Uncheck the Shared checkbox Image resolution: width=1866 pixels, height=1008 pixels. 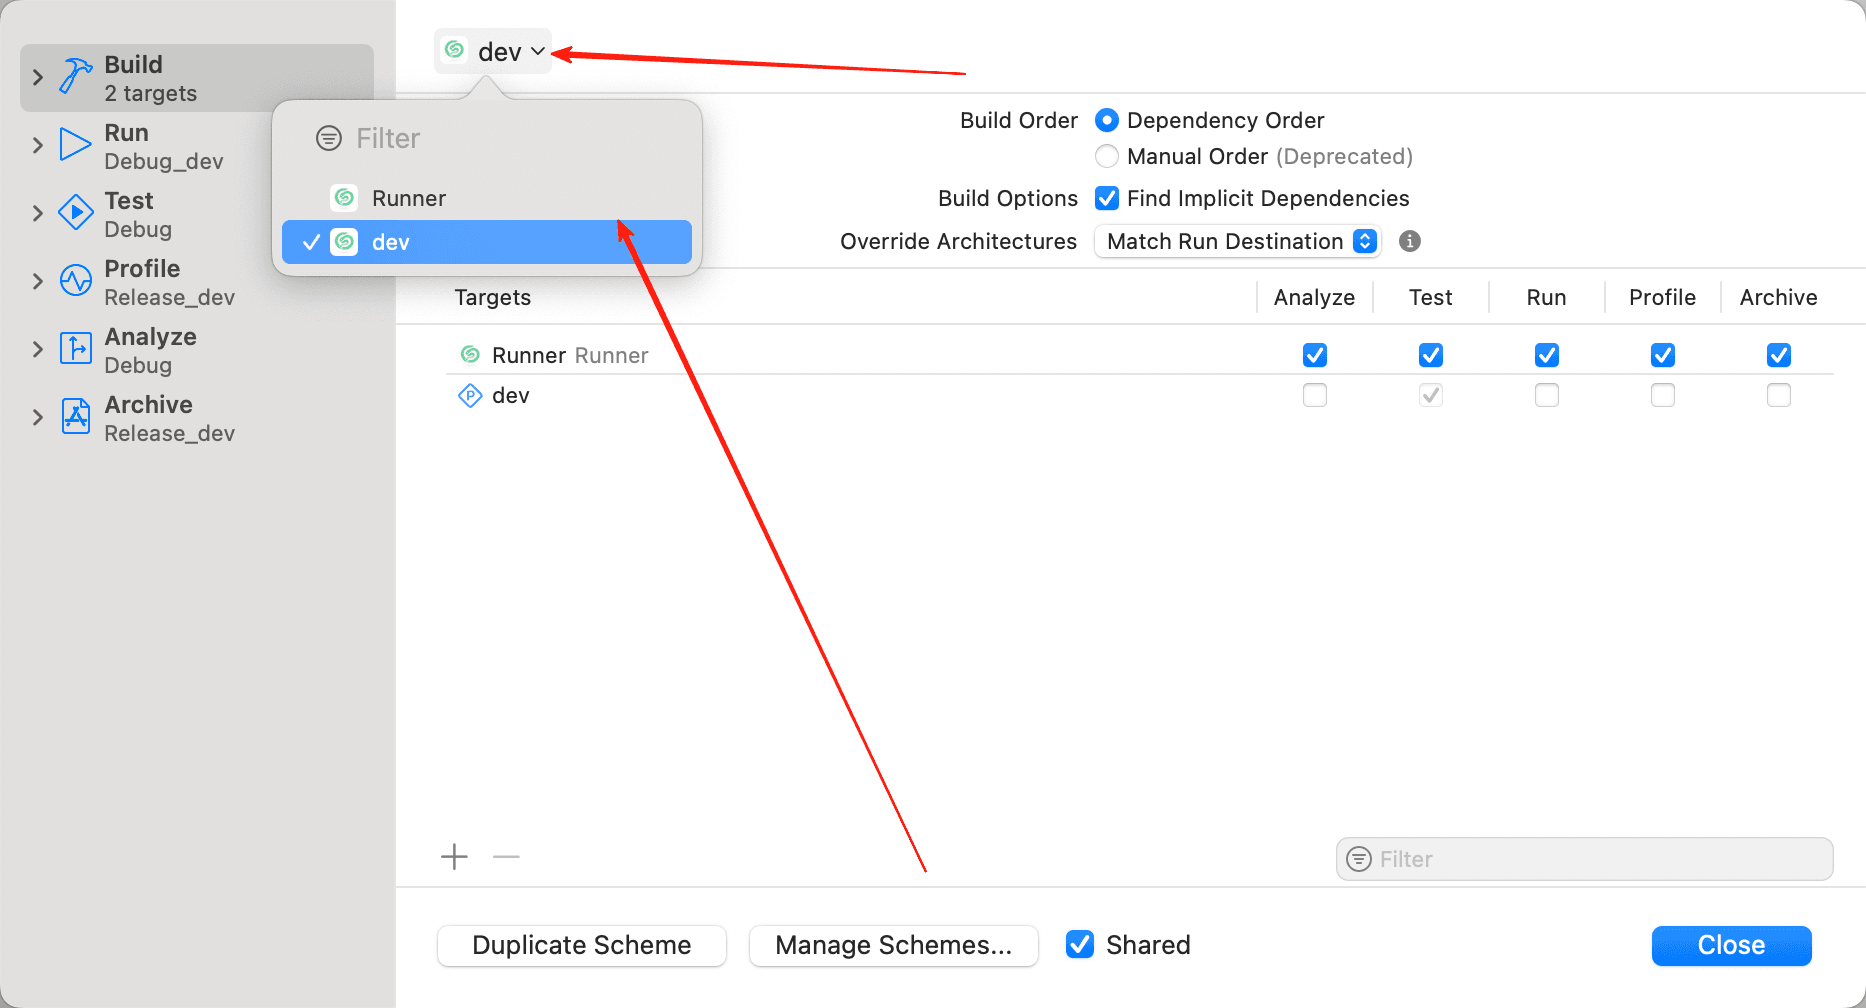coord(1080,944)
